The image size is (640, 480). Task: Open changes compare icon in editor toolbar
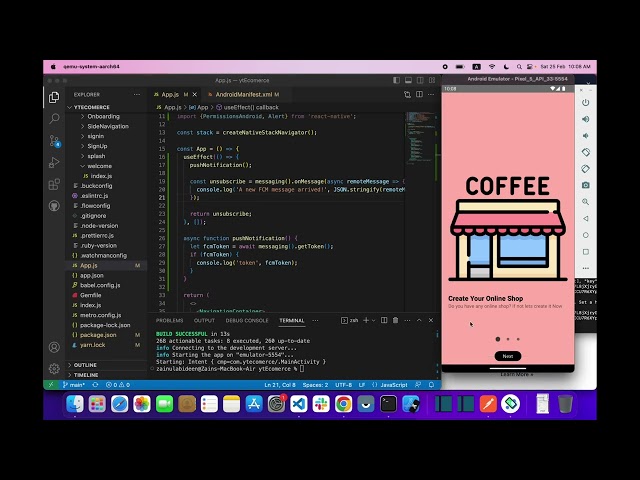[x=407, y=94]
